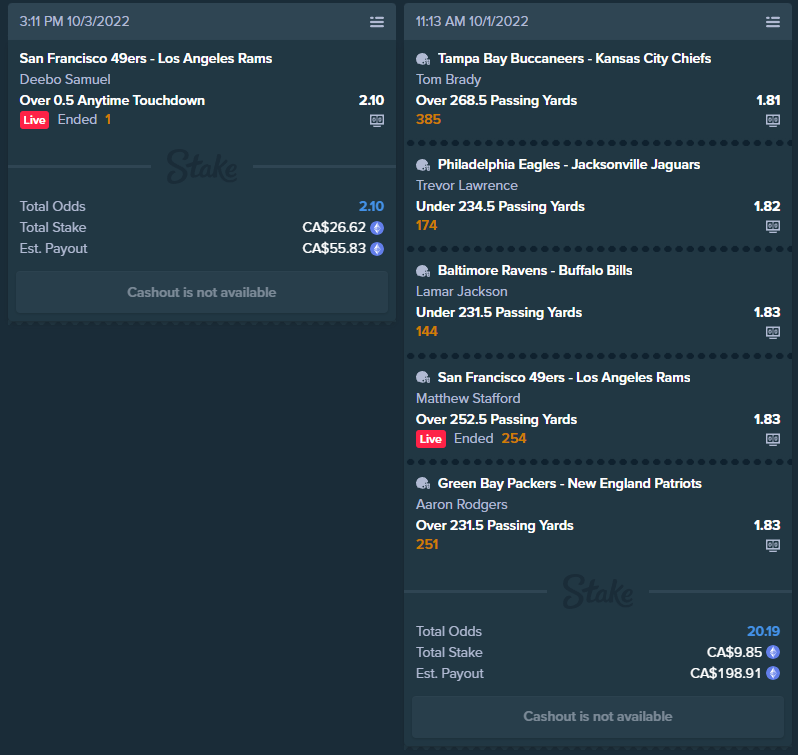Select Deebo Samuel player name
798x755 pixels.
[65, 79]
